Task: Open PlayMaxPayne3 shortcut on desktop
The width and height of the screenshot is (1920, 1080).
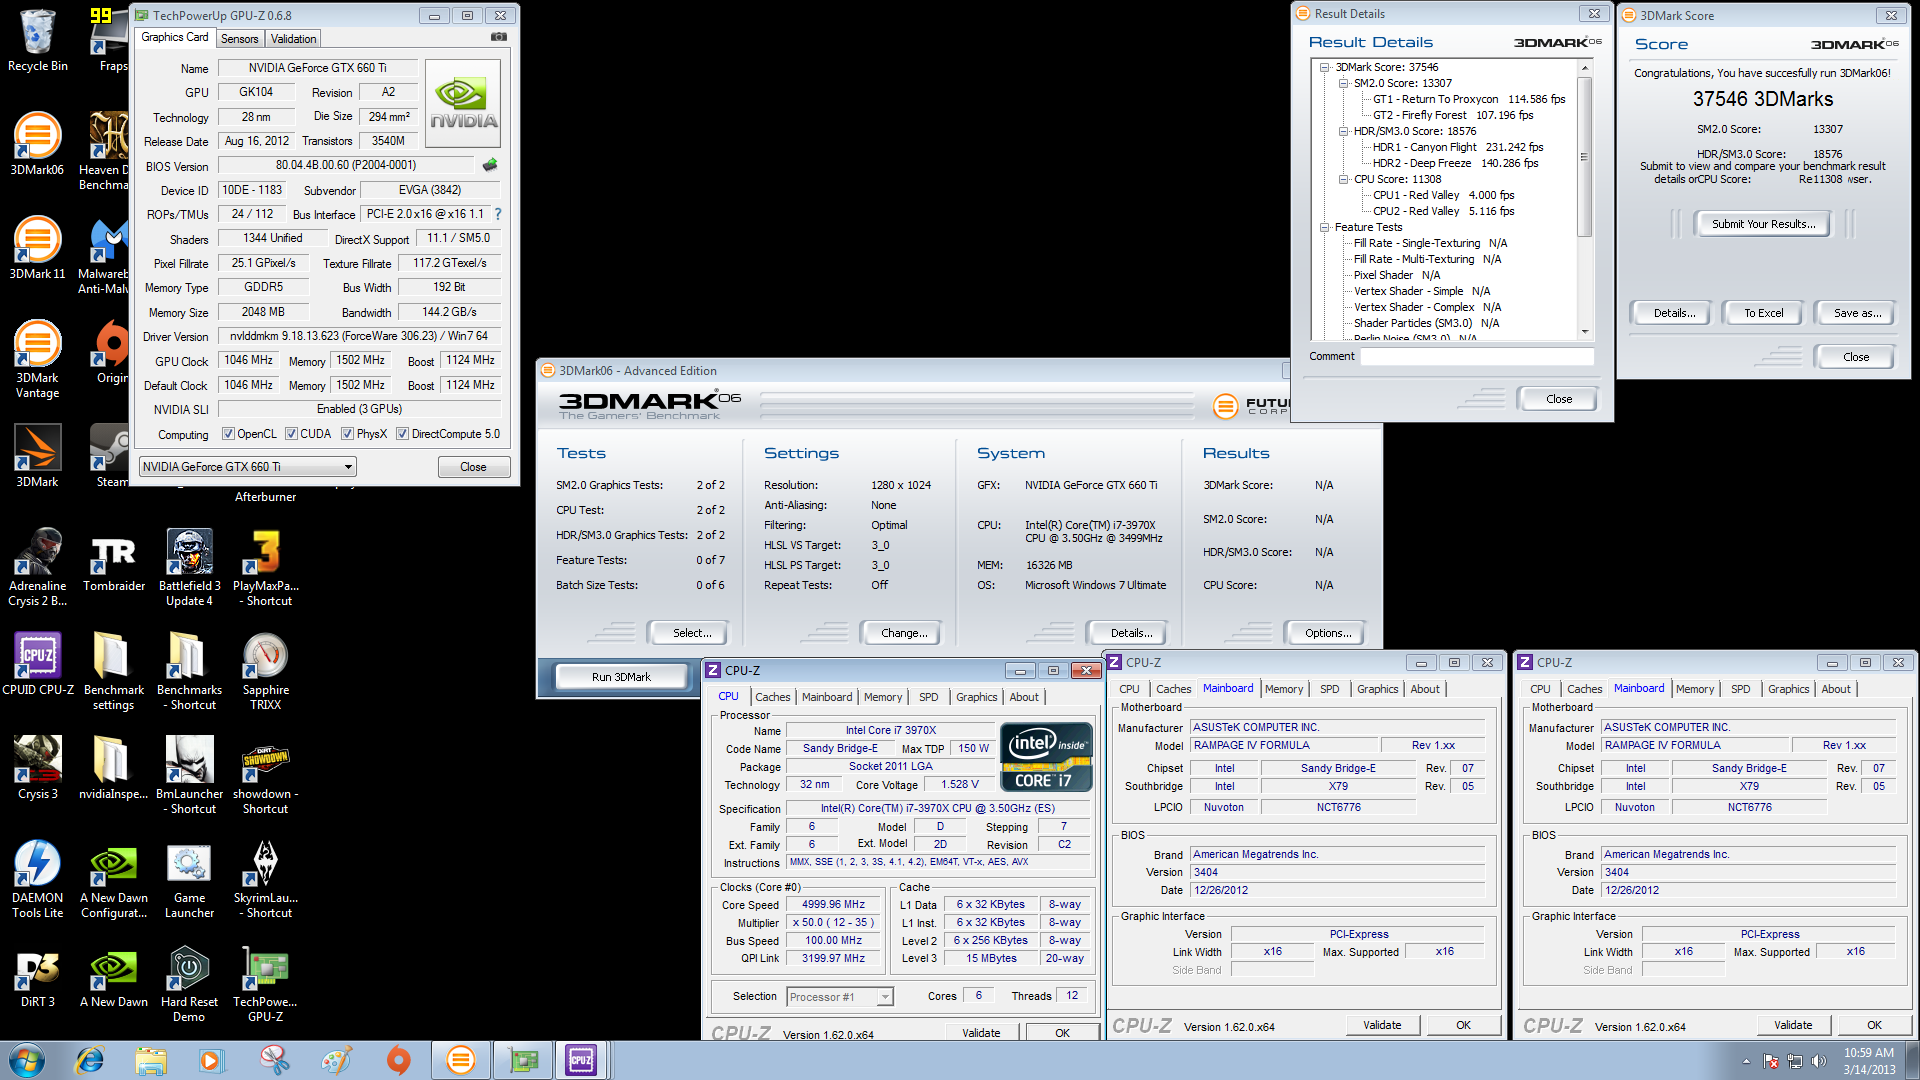Action: [265, 566]
